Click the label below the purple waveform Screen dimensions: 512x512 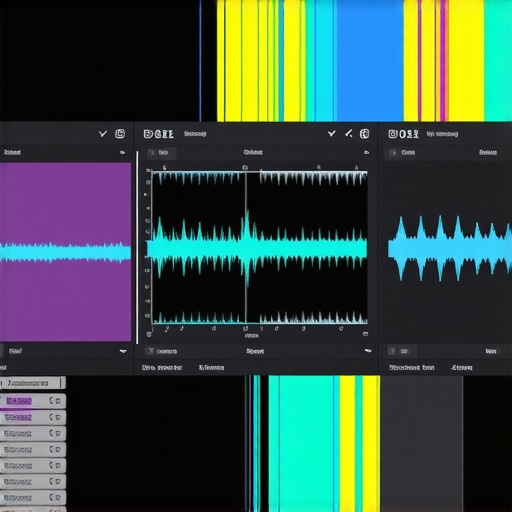pyautogui.click(x=15, y=351)
